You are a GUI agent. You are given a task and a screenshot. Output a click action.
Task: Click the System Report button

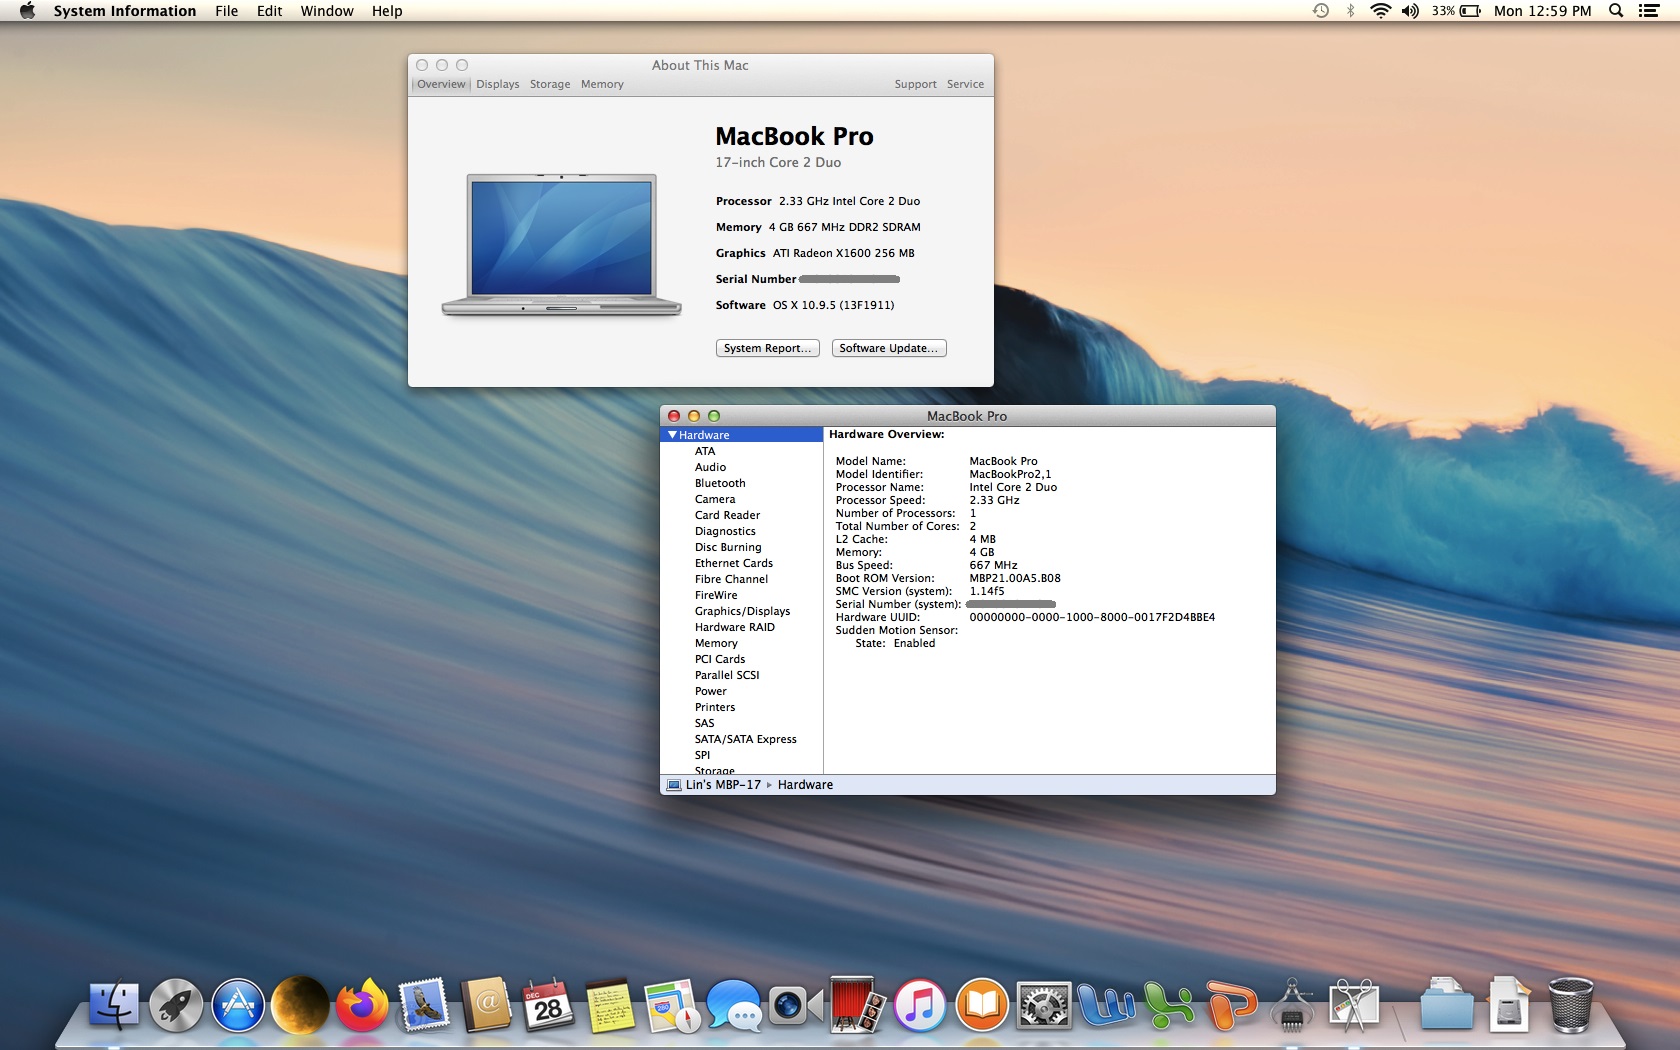pyautogui.click(x=767, y=348)
